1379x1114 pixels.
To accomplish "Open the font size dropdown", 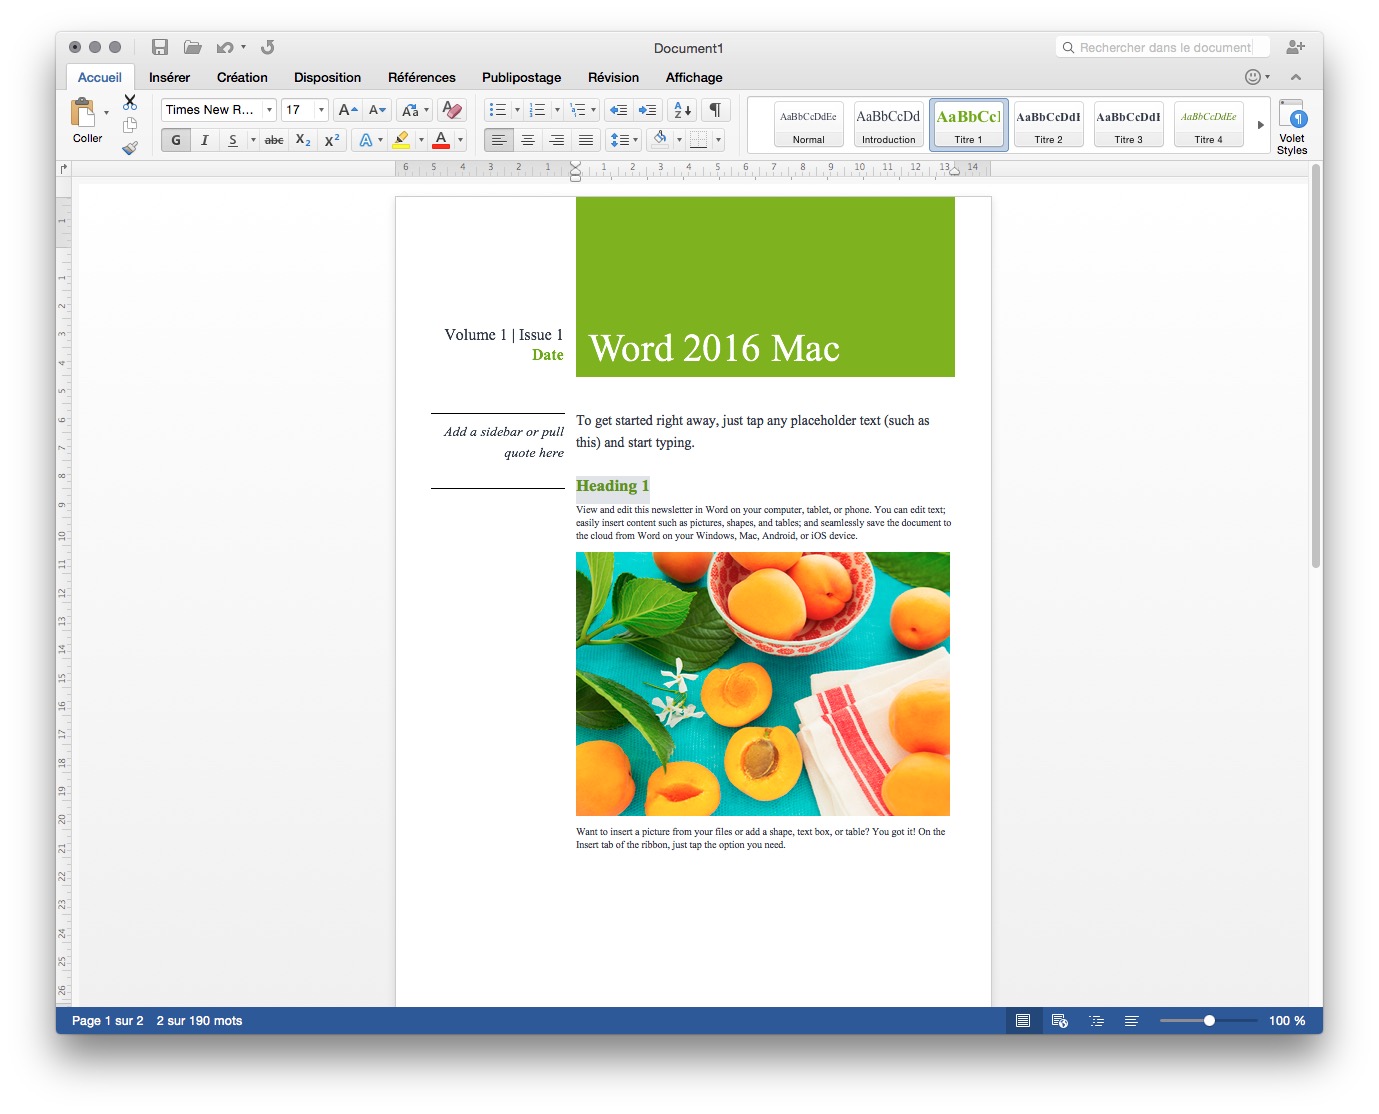I will click(x=321, y=110).
